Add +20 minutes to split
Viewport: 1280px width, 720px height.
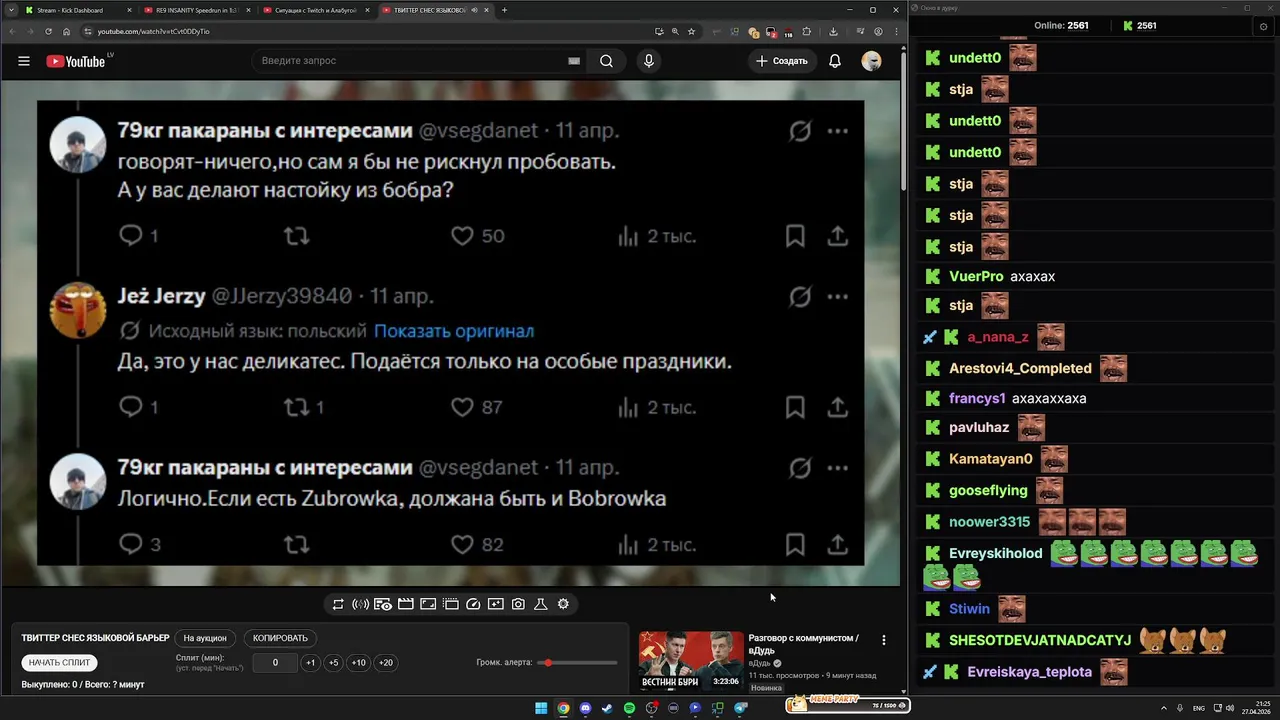tap(385, 663)
